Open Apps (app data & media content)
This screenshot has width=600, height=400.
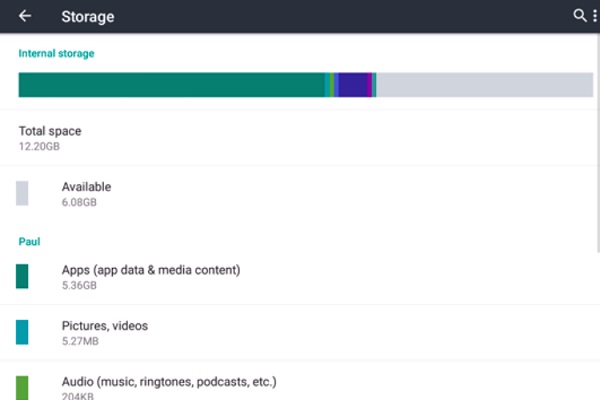150,270
